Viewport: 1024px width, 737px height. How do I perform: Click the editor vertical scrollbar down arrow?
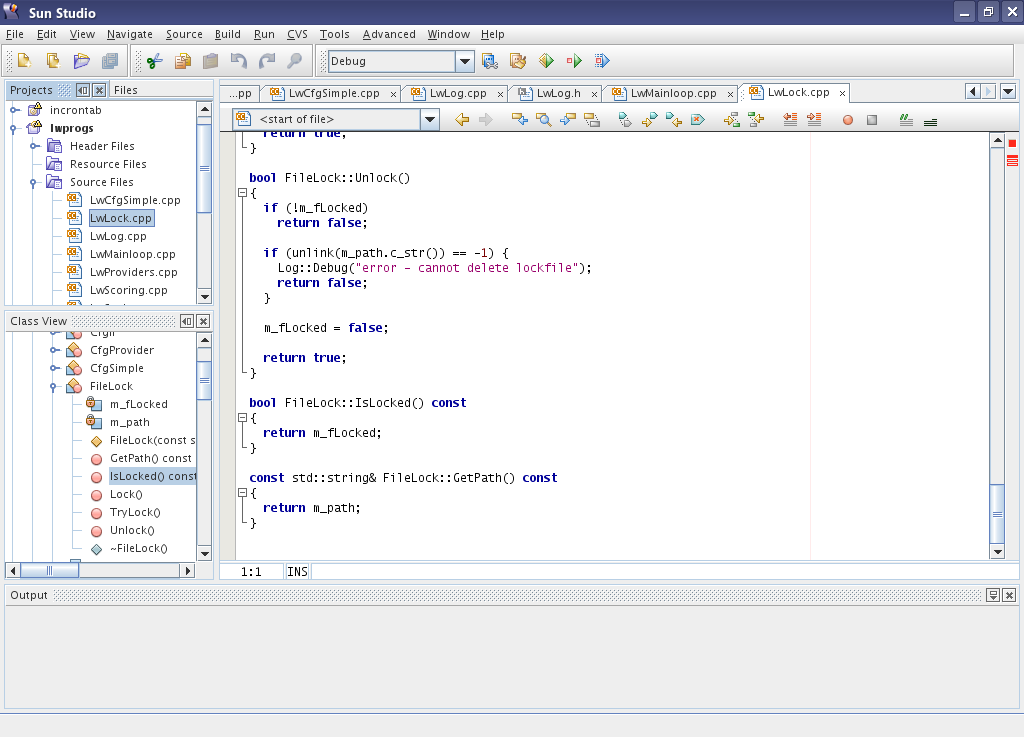[997, 552]
